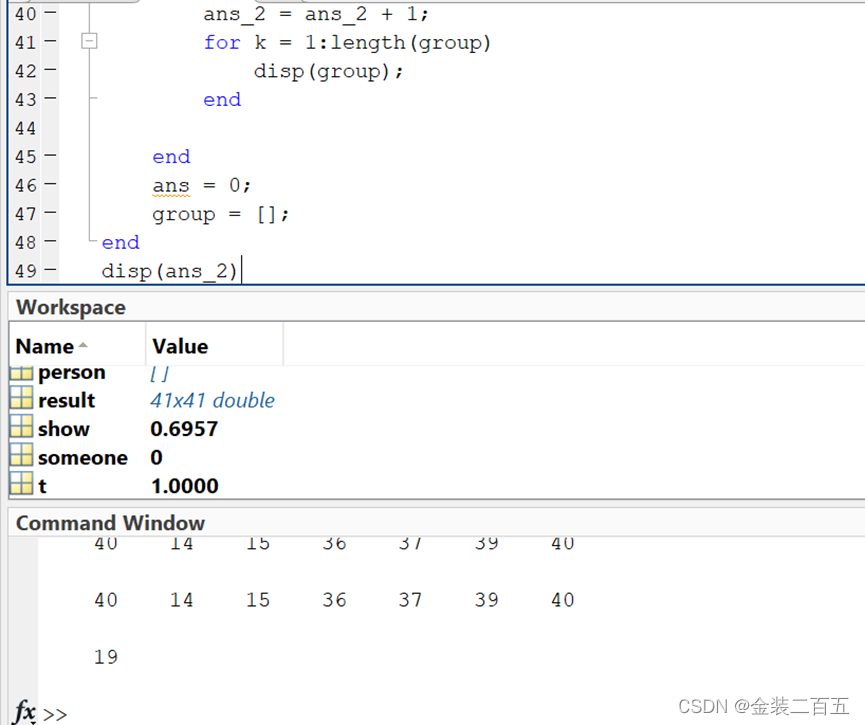This screenshot has width=865, height=725.
Task: Click the value 1.0000 of t
Action: point(185,486)
